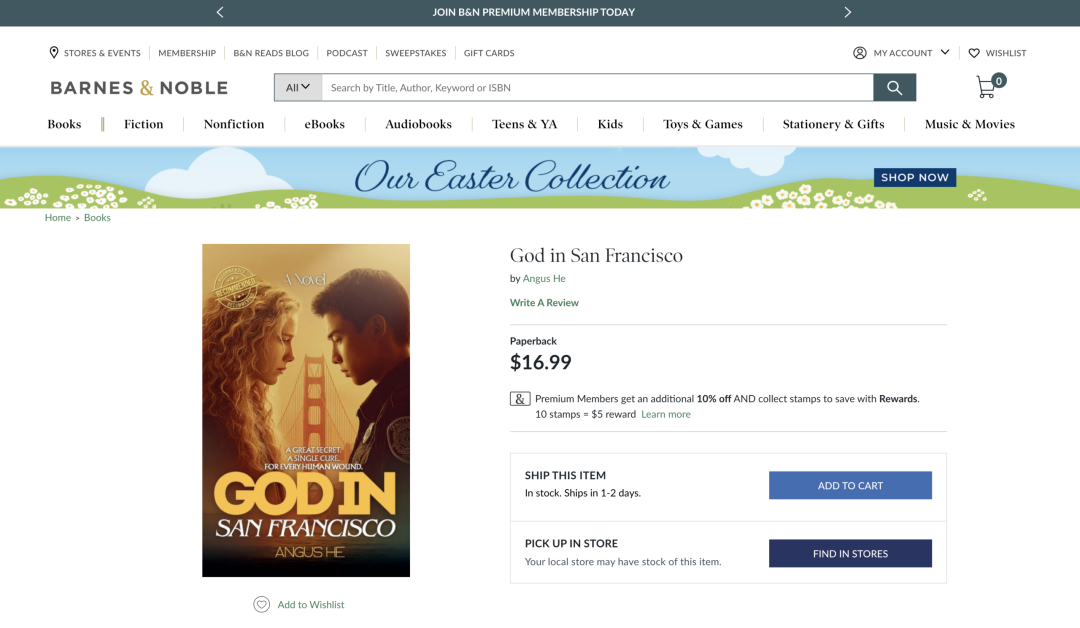Click the magnifying glass search button
Image resolution: width=1080 pixels, height=628 pixels.
894,88
